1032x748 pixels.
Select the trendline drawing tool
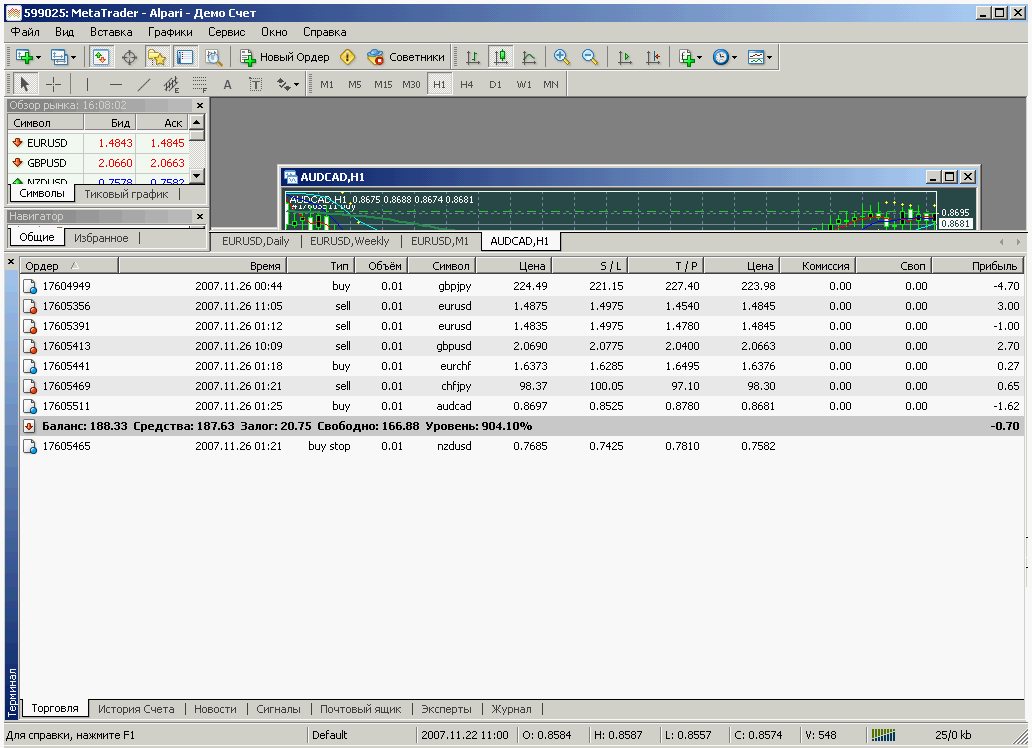point(143,84)
